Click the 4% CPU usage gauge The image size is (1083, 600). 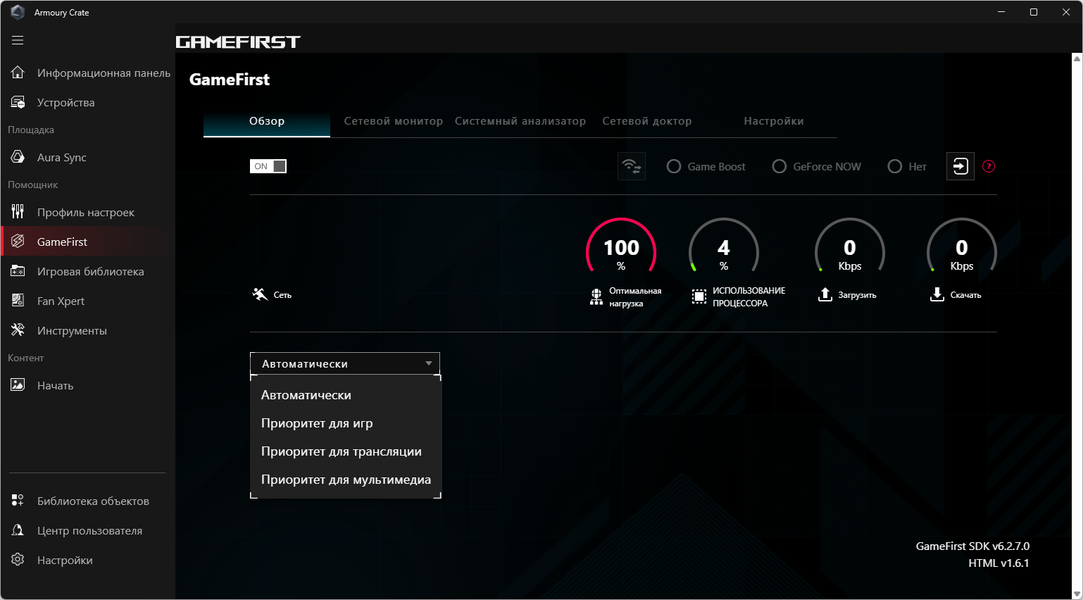723,246
